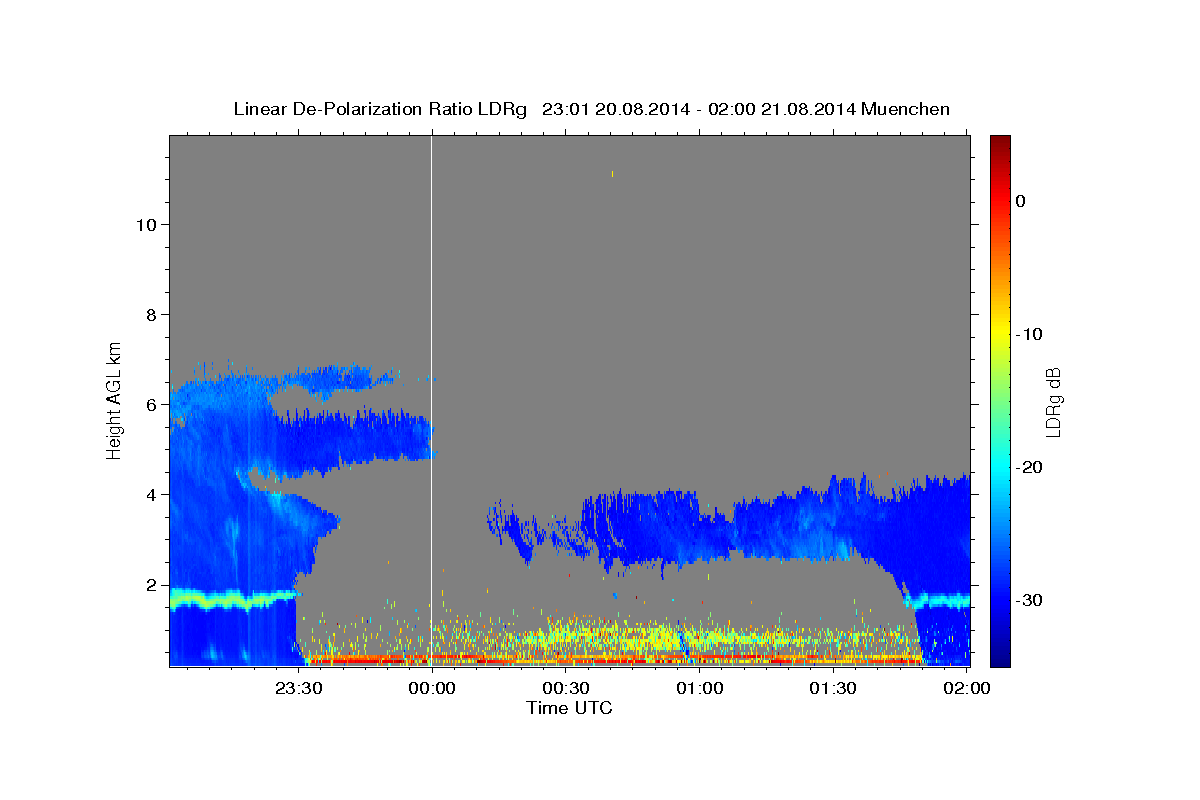Click the '0' colorbar tick label
This screenshot has height=800, width=1200.
coord(1021,201)
